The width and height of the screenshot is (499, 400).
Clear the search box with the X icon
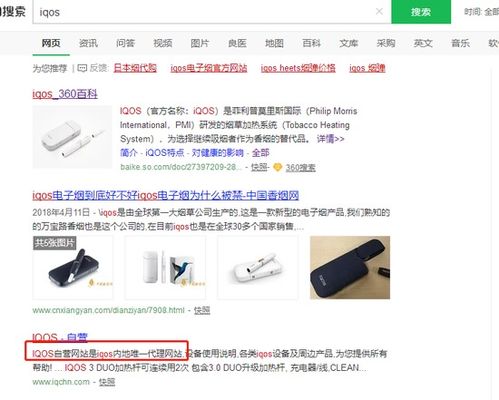point(379,12)
